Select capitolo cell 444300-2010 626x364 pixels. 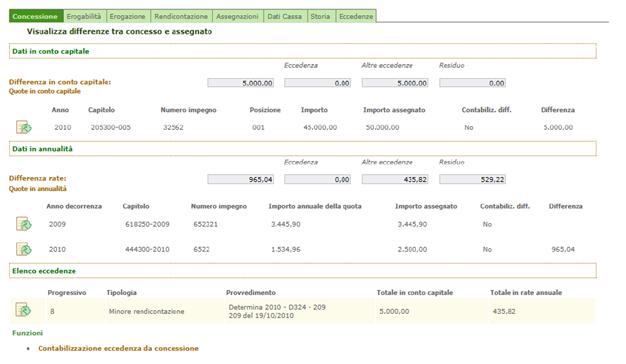coord(147,249)
